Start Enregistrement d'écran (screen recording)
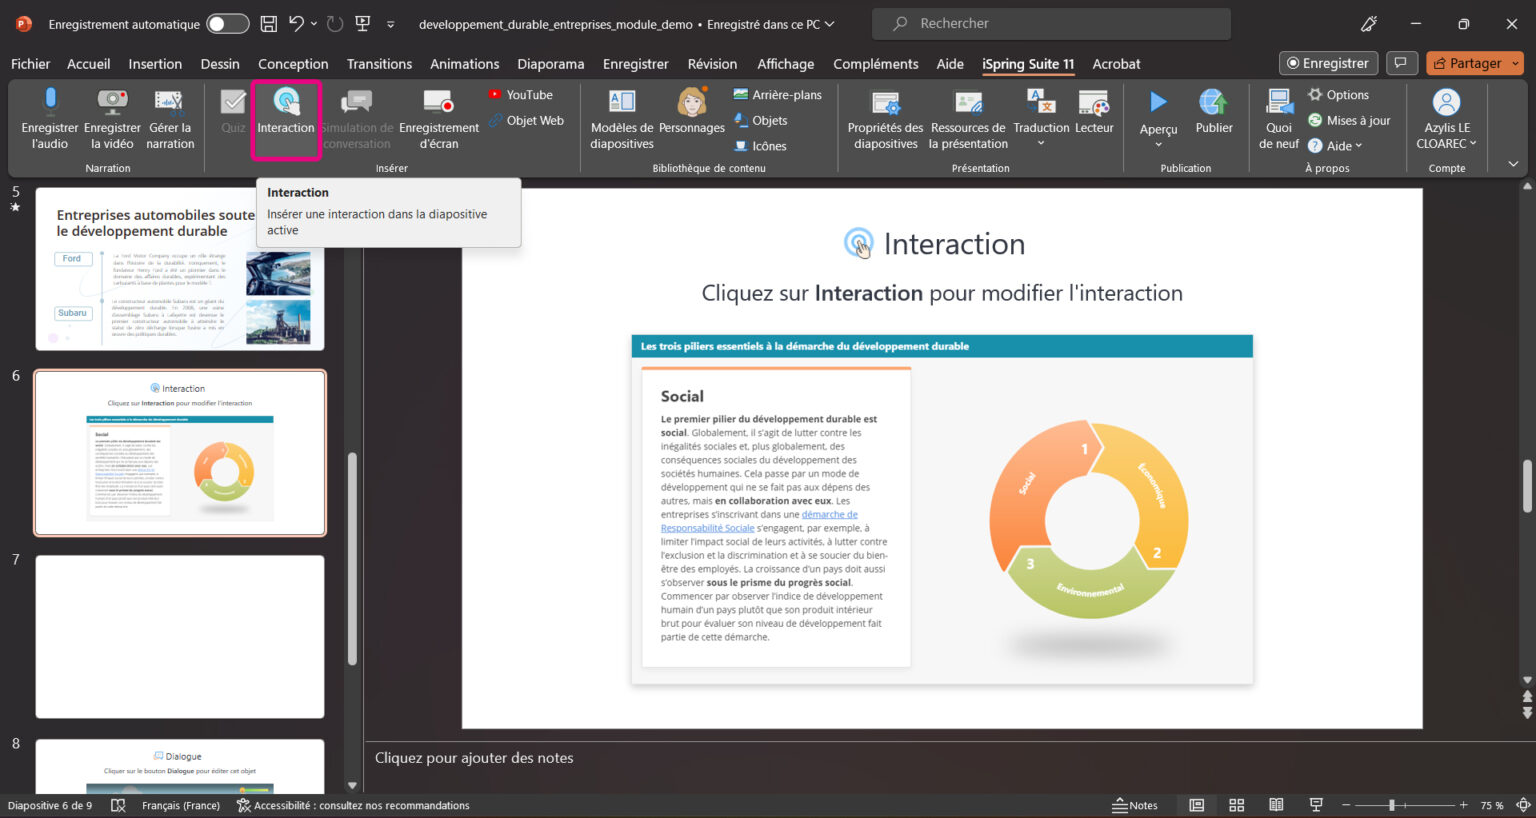The width and height of the screenshot is (1536, 818). point(438,117)
